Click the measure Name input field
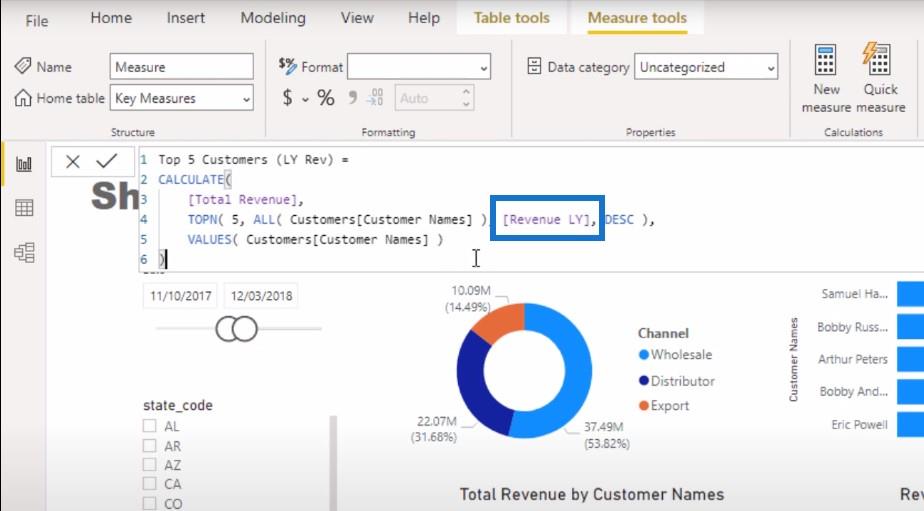 tap(182, 67)
